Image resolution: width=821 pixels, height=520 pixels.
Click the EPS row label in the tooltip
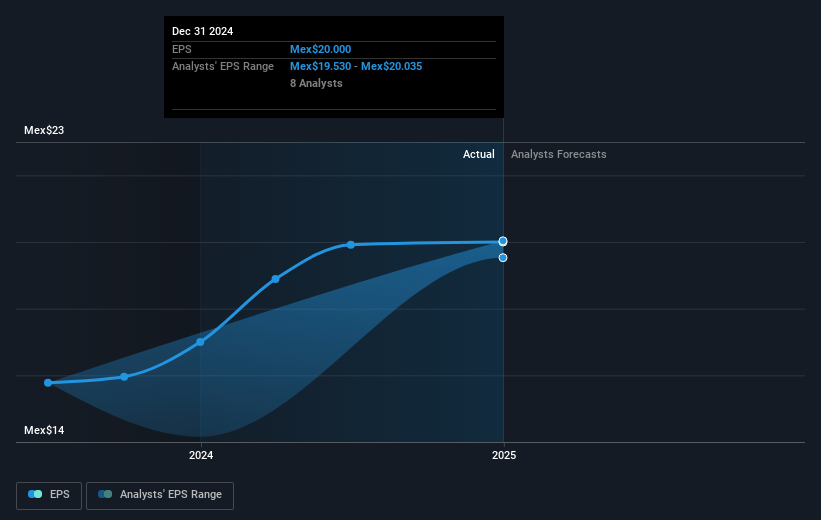point(182,49)
